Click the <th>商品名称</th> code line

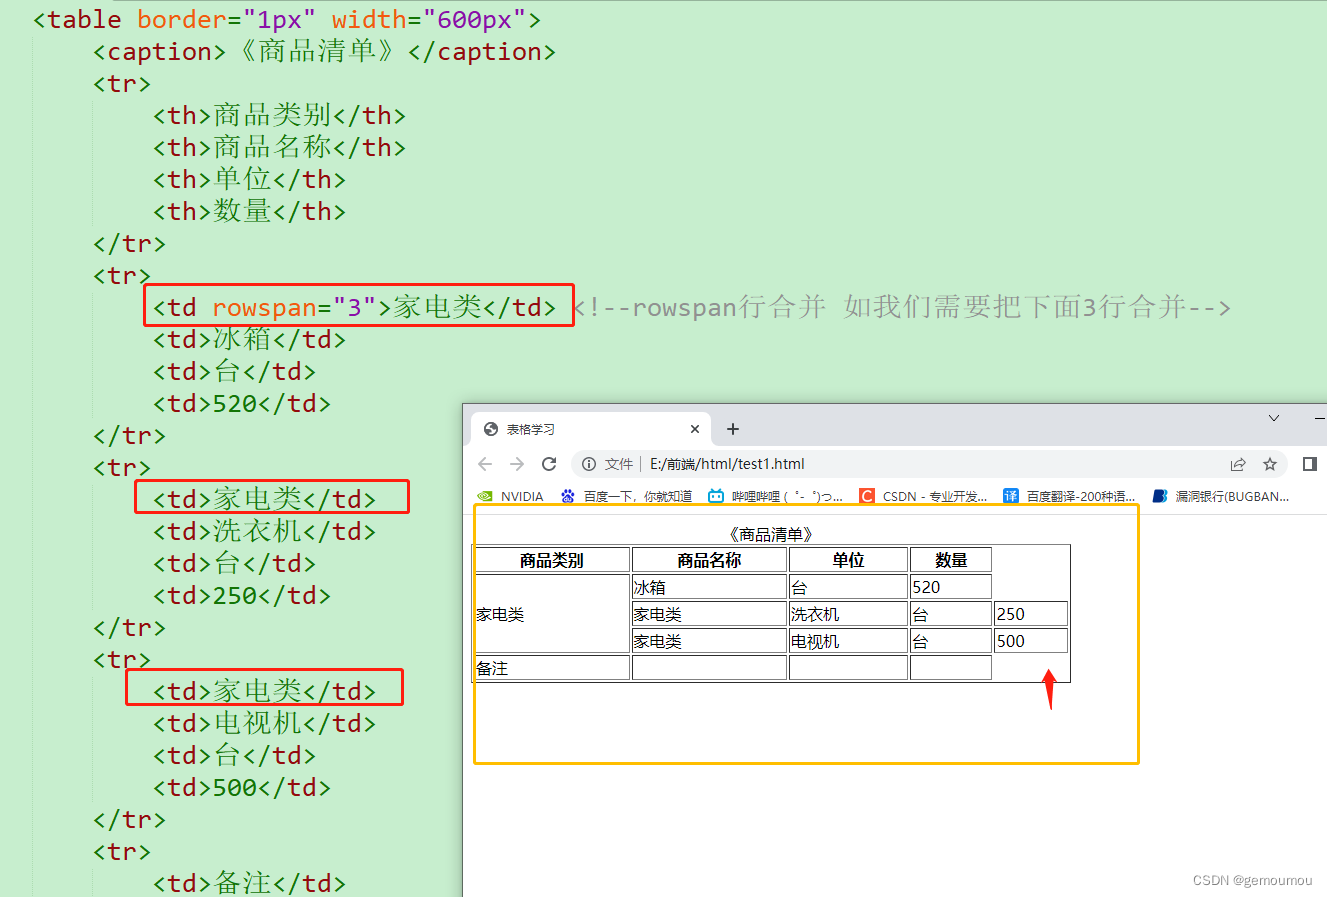point(279,147)
